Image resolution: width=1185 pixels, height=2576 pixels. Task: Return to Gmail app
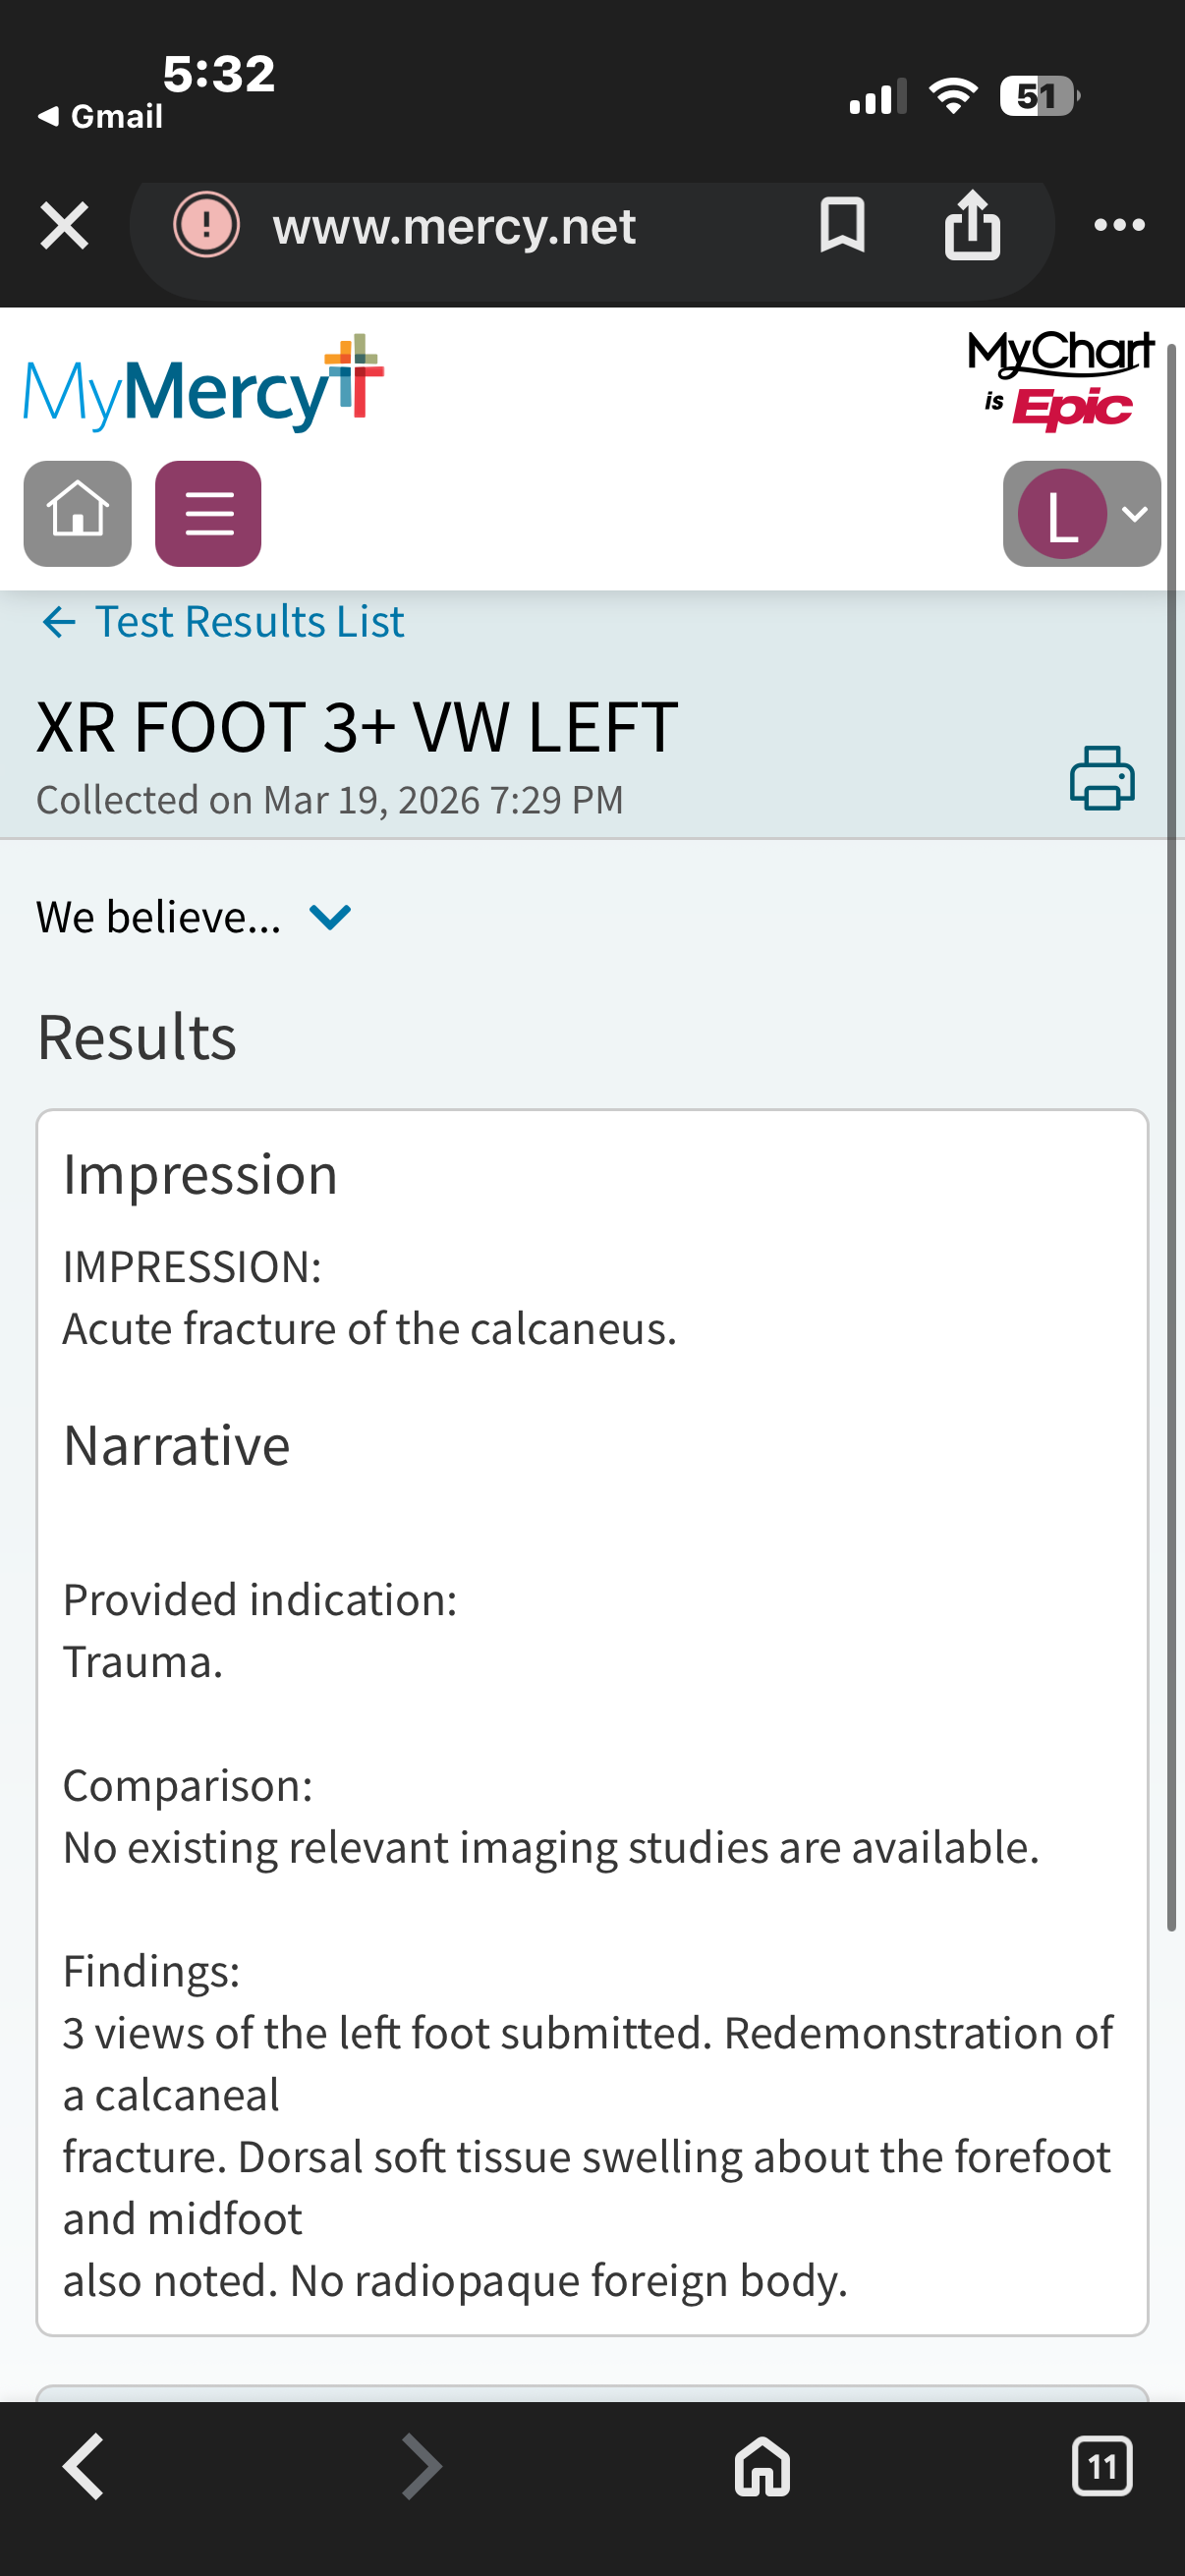[x=101, y=117]
